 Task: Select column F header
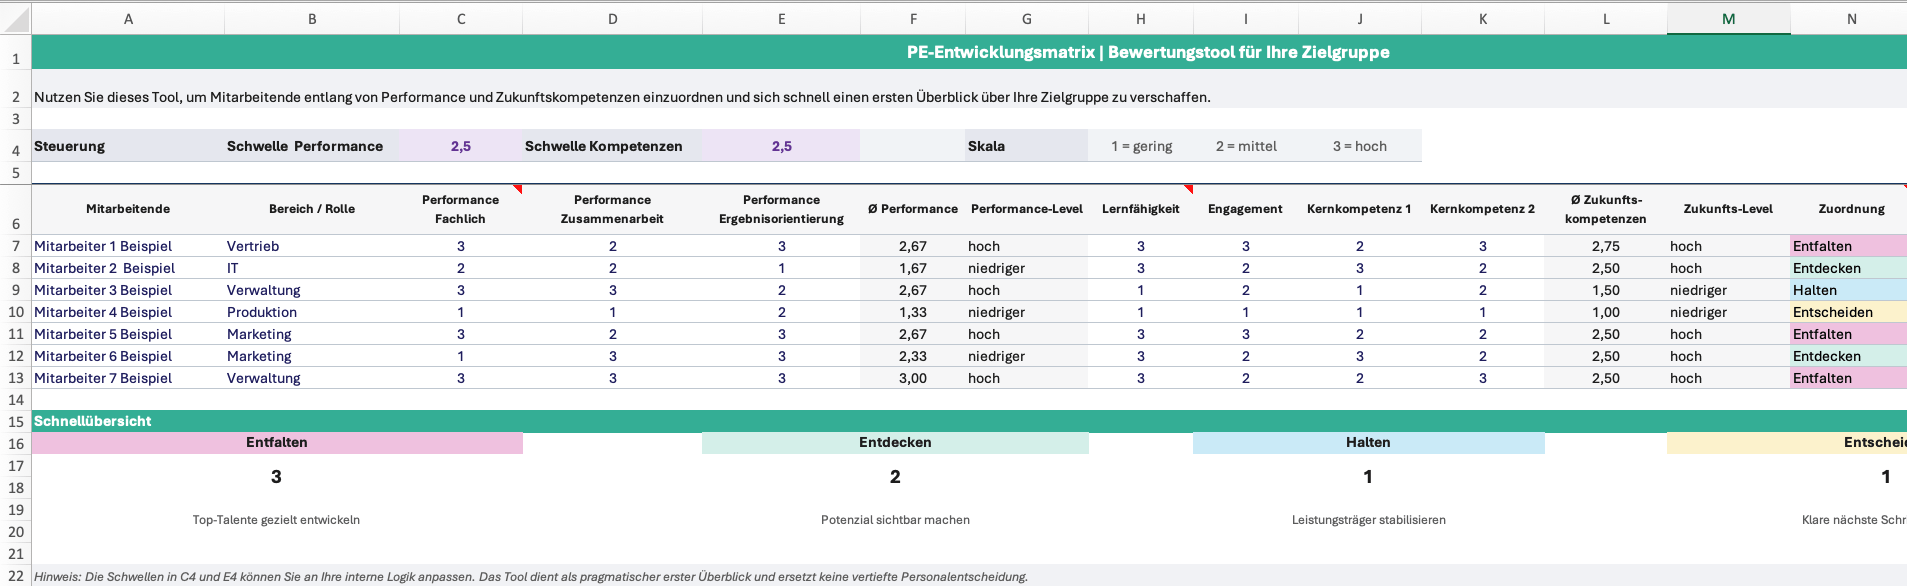click(x=913, y=19)
